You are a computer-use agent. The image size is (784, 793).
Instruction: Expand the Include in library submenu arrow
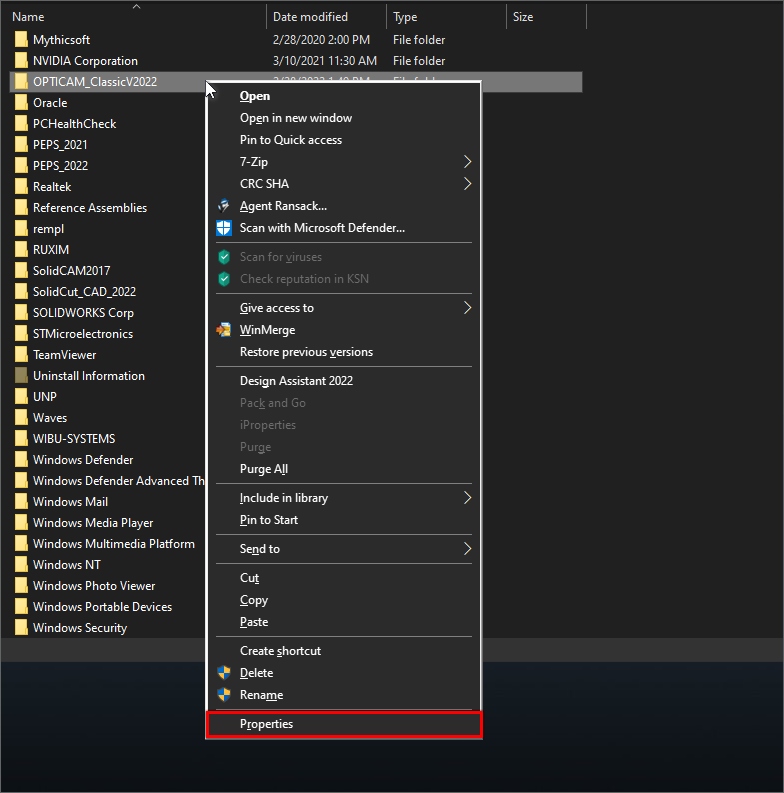(x=467, y=498)
